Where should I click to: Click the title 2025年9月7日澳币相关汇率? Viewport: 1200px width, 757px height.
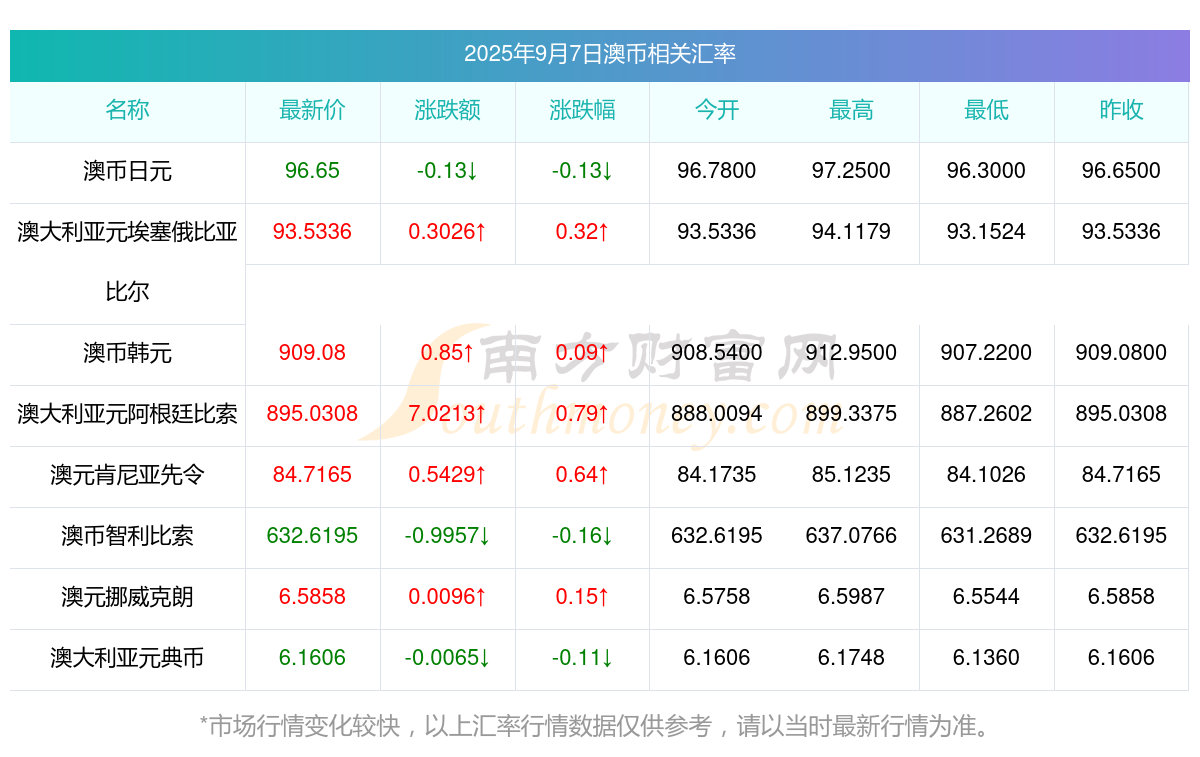(600, 54)
